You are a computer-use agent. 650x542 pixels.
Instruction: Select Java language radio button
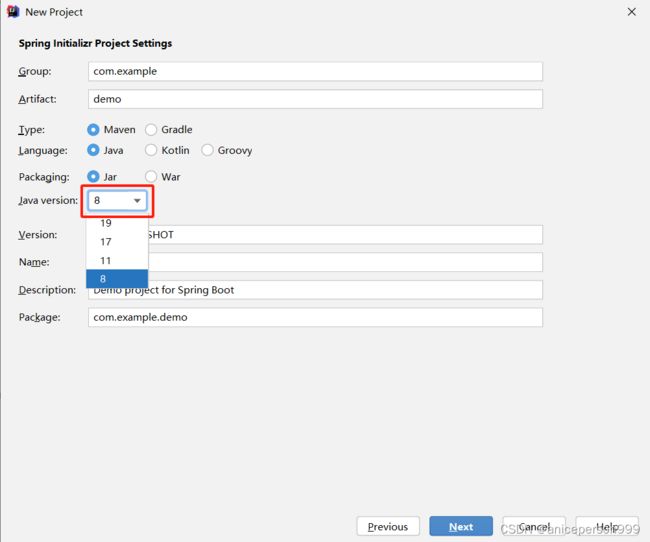point(93,150)
